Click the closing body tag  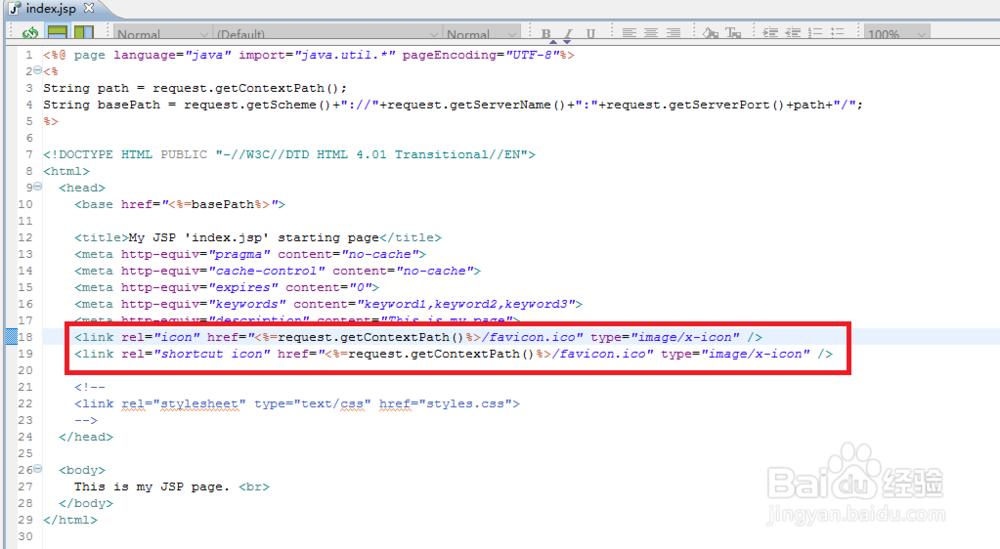(x=85, y=503)
